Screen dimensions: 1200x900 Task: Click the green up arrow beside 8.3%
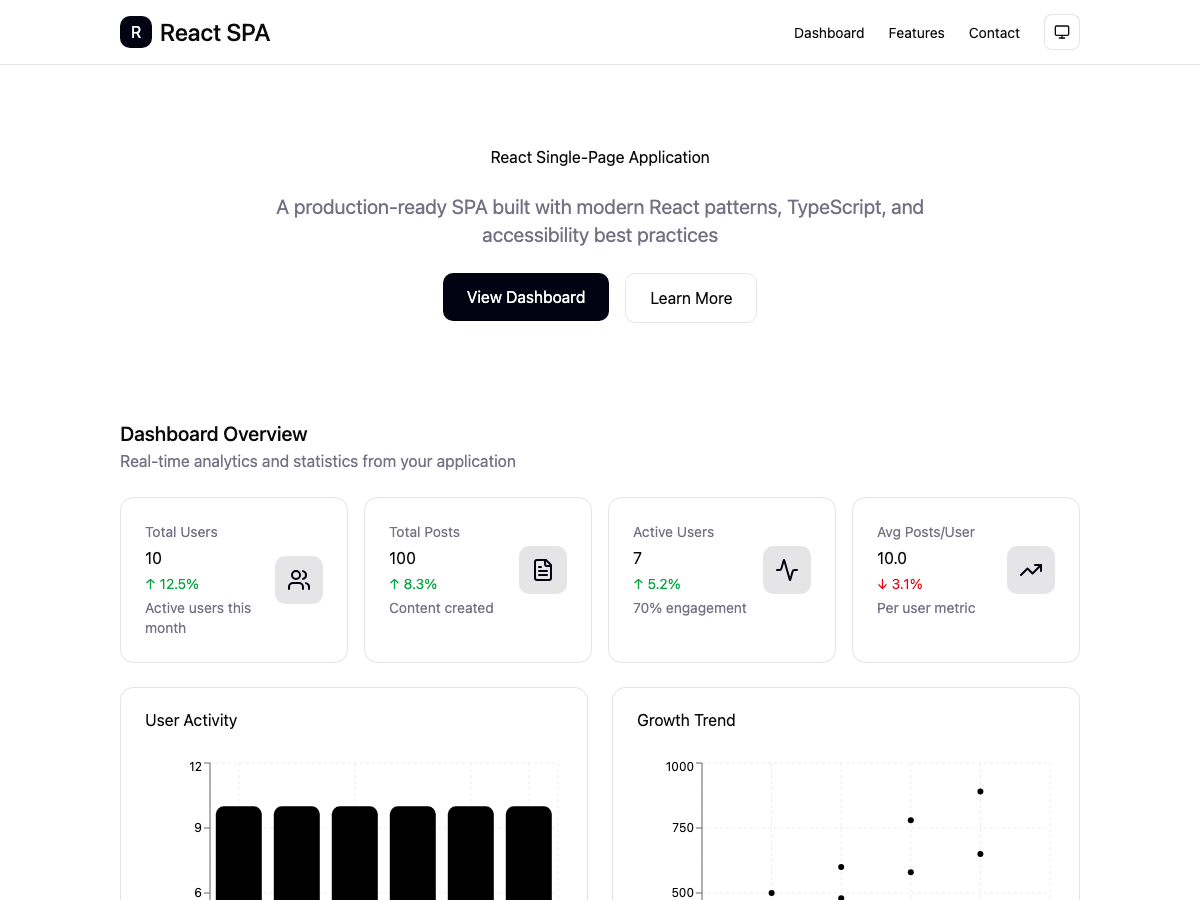pyautogui.click(x=395, y=584)
